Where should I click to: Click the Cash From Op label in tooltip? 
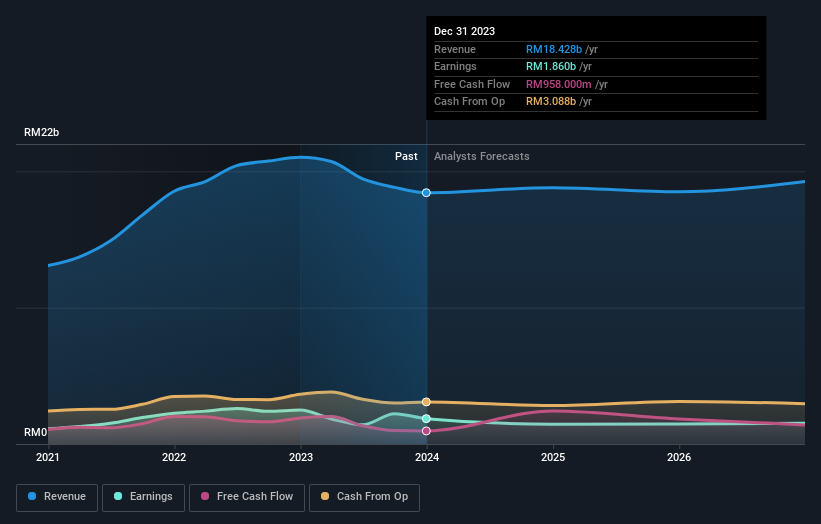coord(470,102)
